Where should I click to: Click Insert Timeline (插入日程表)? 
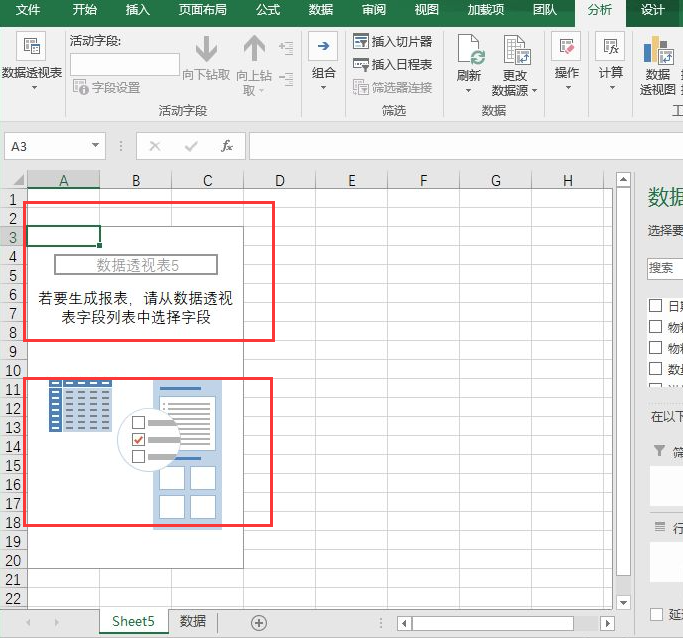tap(392, 64)
